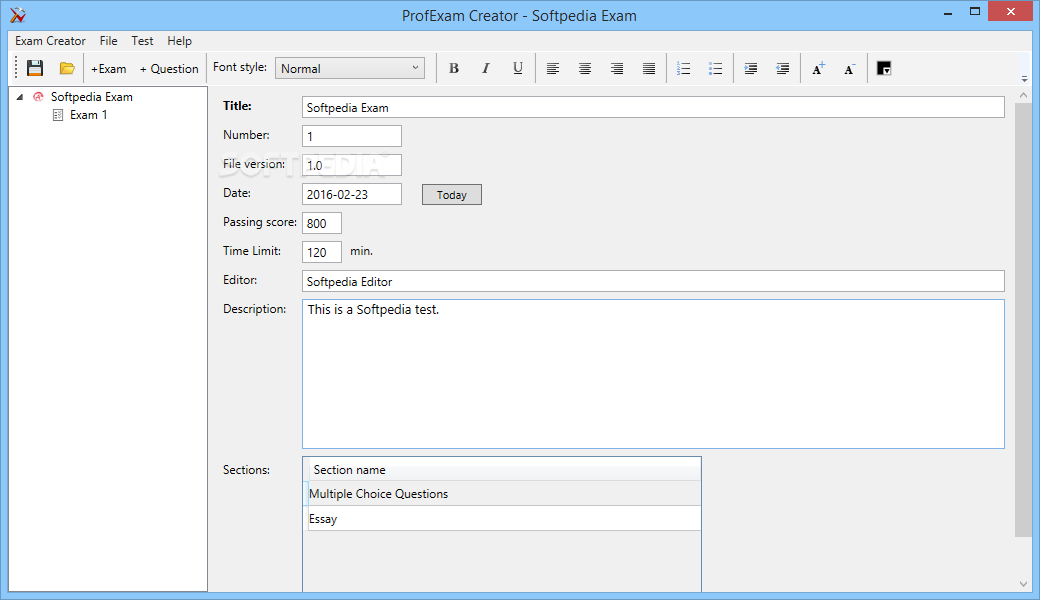
Task: Click the Today button
Action: point(452,195)
